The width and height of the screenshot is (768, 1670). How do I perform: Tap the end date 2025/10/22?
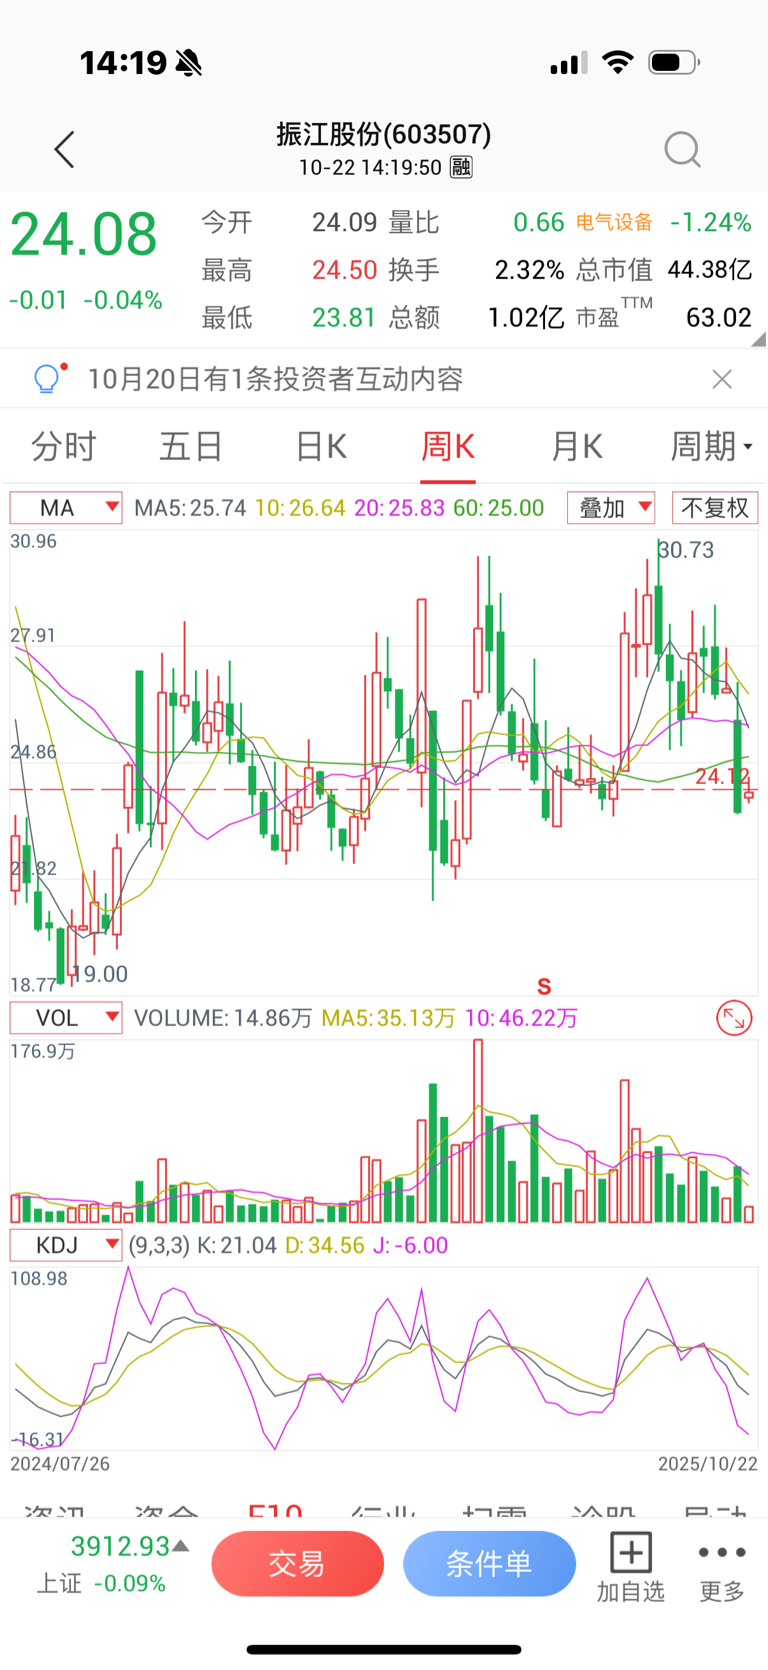point(707,1464)
